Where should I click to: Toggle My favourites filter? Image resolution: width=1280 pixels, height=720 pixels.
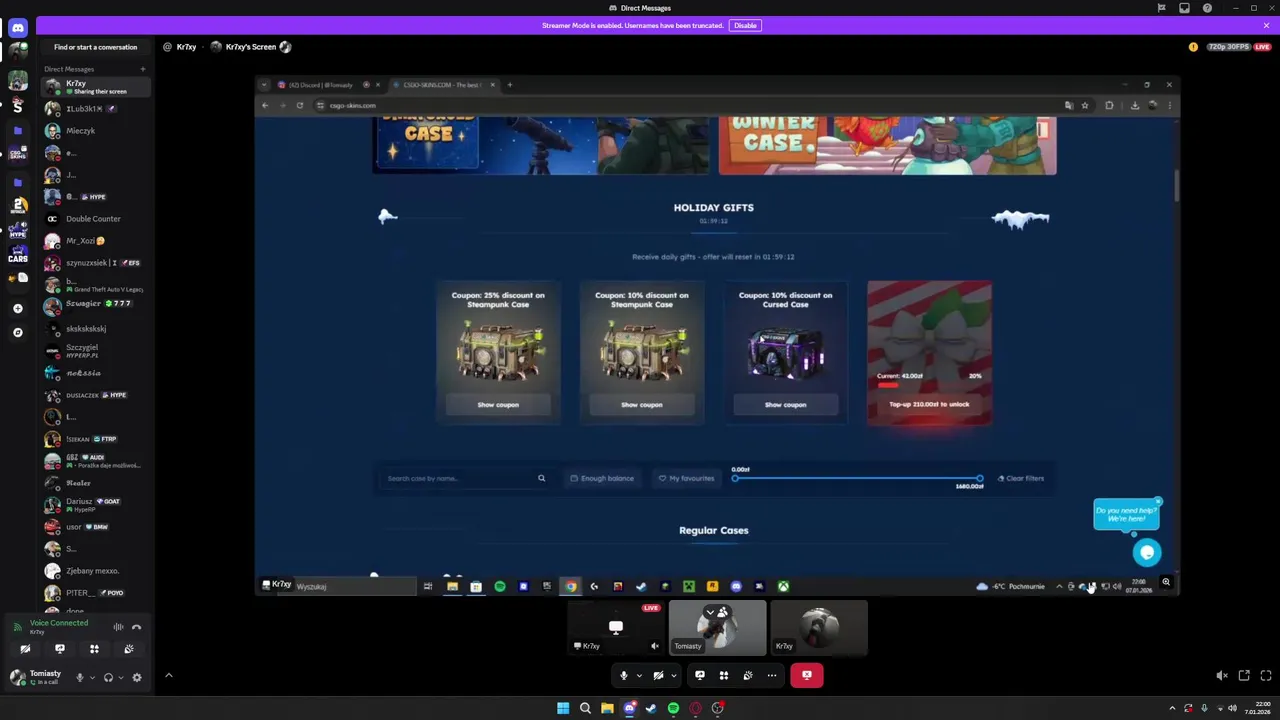686,478
